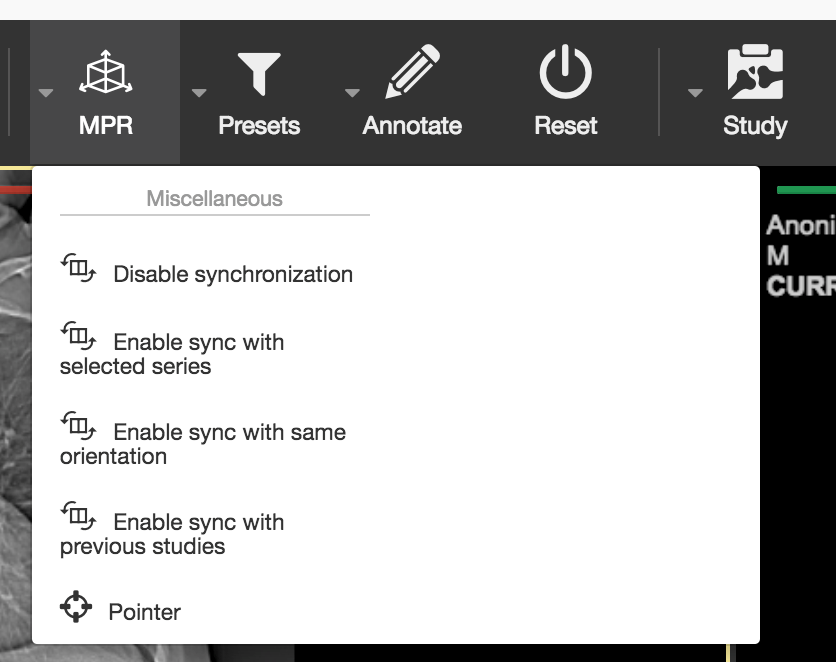Expand the MPR dropdown arrow
The image size is (836, 662).
tap(46, 93)
